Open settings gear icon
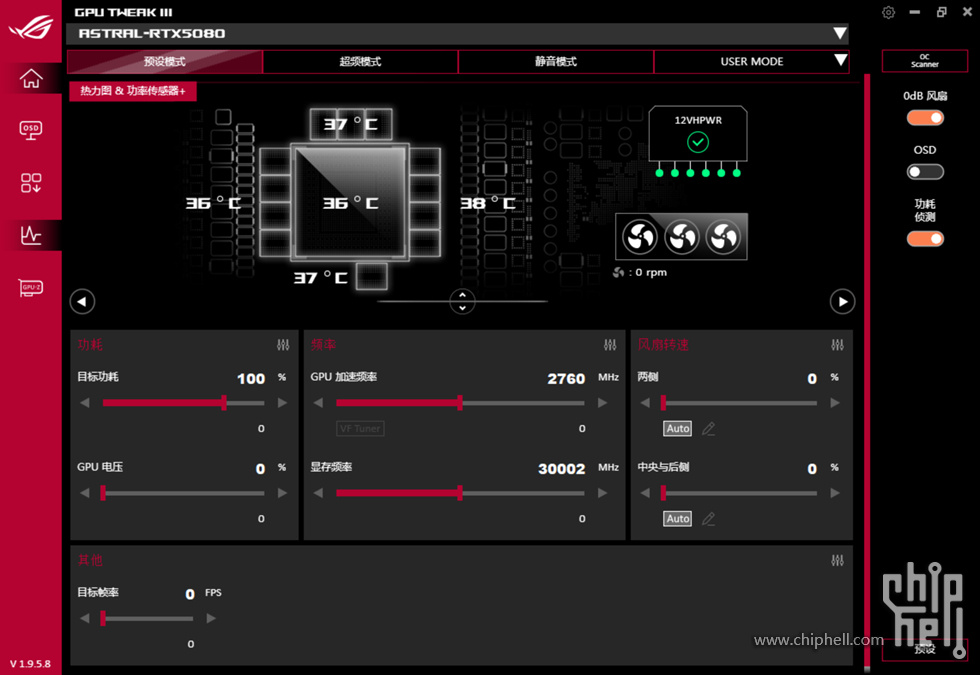 888,12
